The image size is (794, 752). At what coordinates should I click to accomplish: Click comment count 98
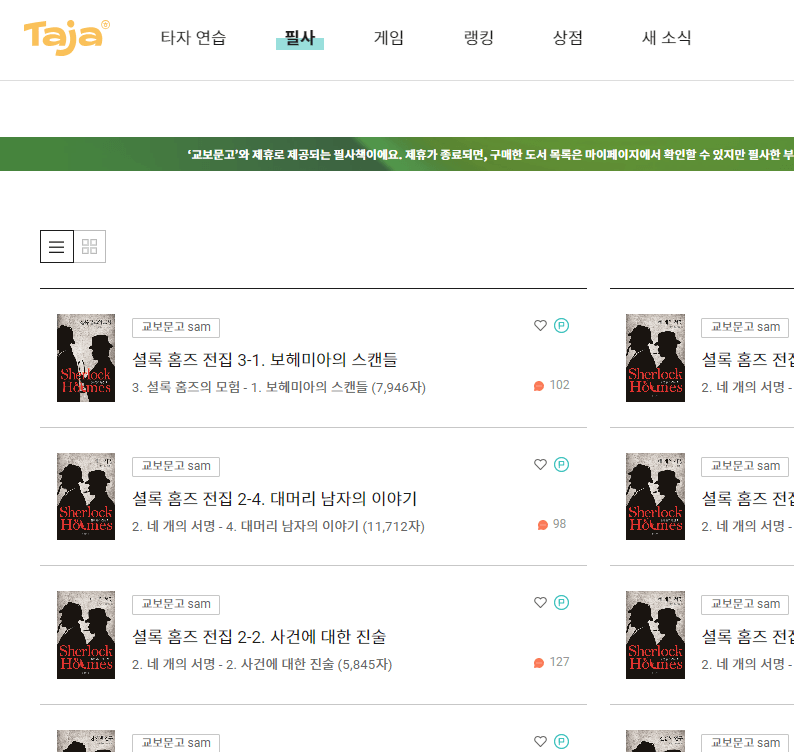(x=560, y=524)
